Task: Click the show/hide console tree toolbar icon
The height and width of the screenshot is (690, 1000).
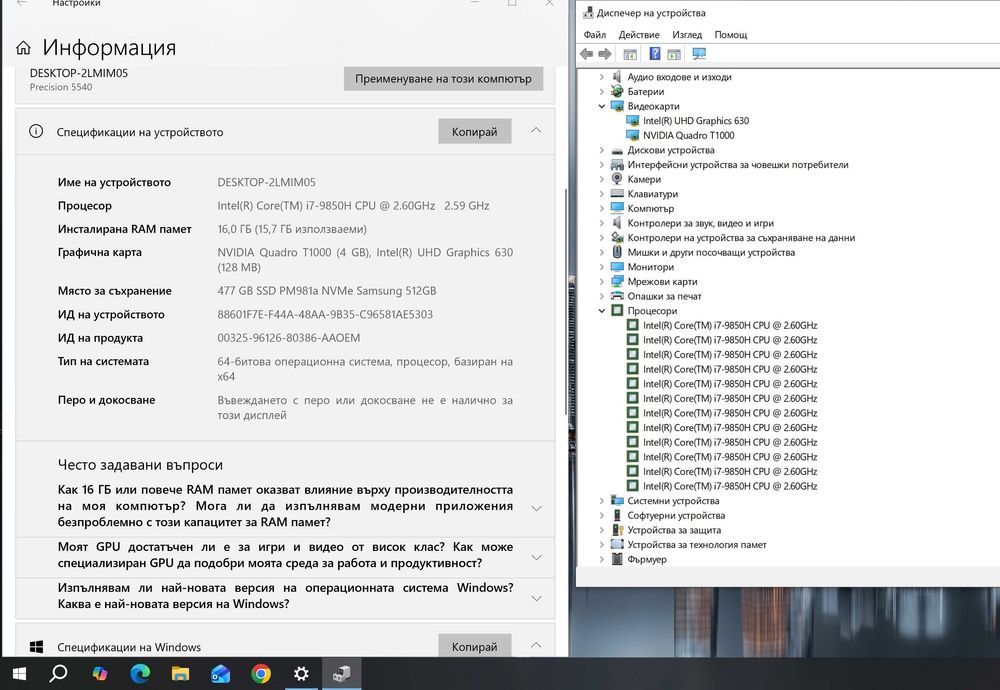Action: [x=630, y=54]
